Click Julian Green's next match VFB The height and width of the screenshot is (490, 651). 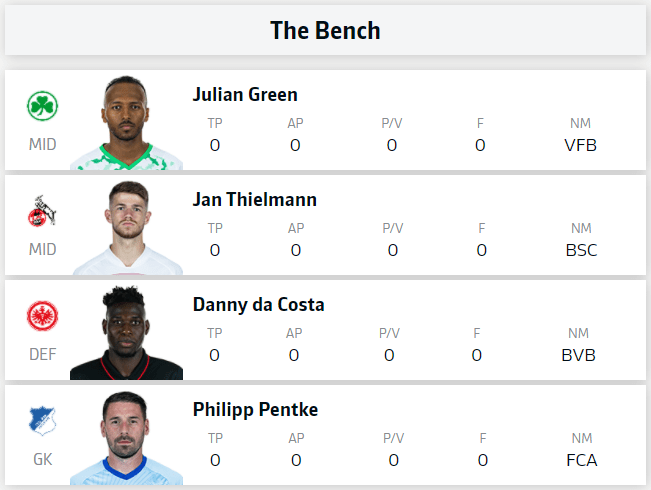click(580, 145)
